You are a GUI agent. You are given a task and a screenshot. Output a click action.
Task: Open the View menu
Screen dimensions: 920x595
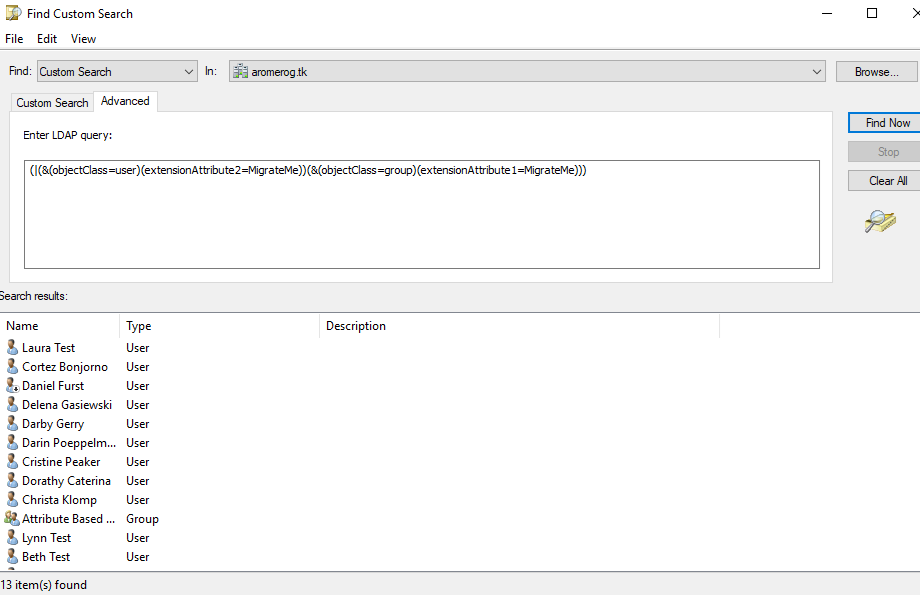pos(84,39)
